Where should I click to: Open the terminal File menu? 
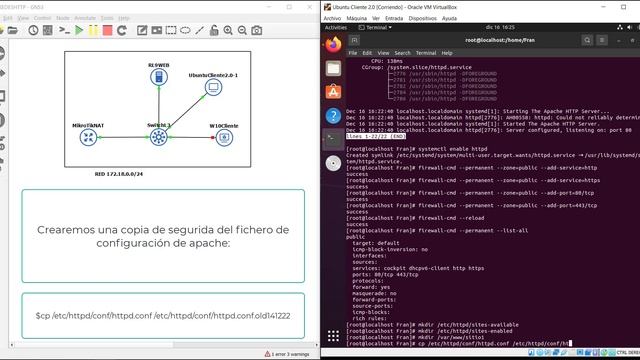353,53
